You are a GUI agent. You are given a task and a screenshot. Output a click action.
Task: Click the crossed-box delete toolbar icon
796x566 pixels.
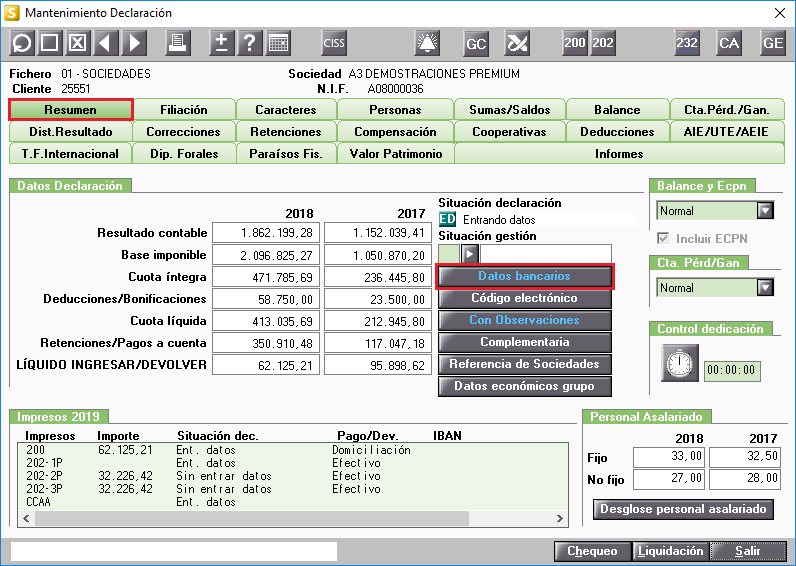78,43
